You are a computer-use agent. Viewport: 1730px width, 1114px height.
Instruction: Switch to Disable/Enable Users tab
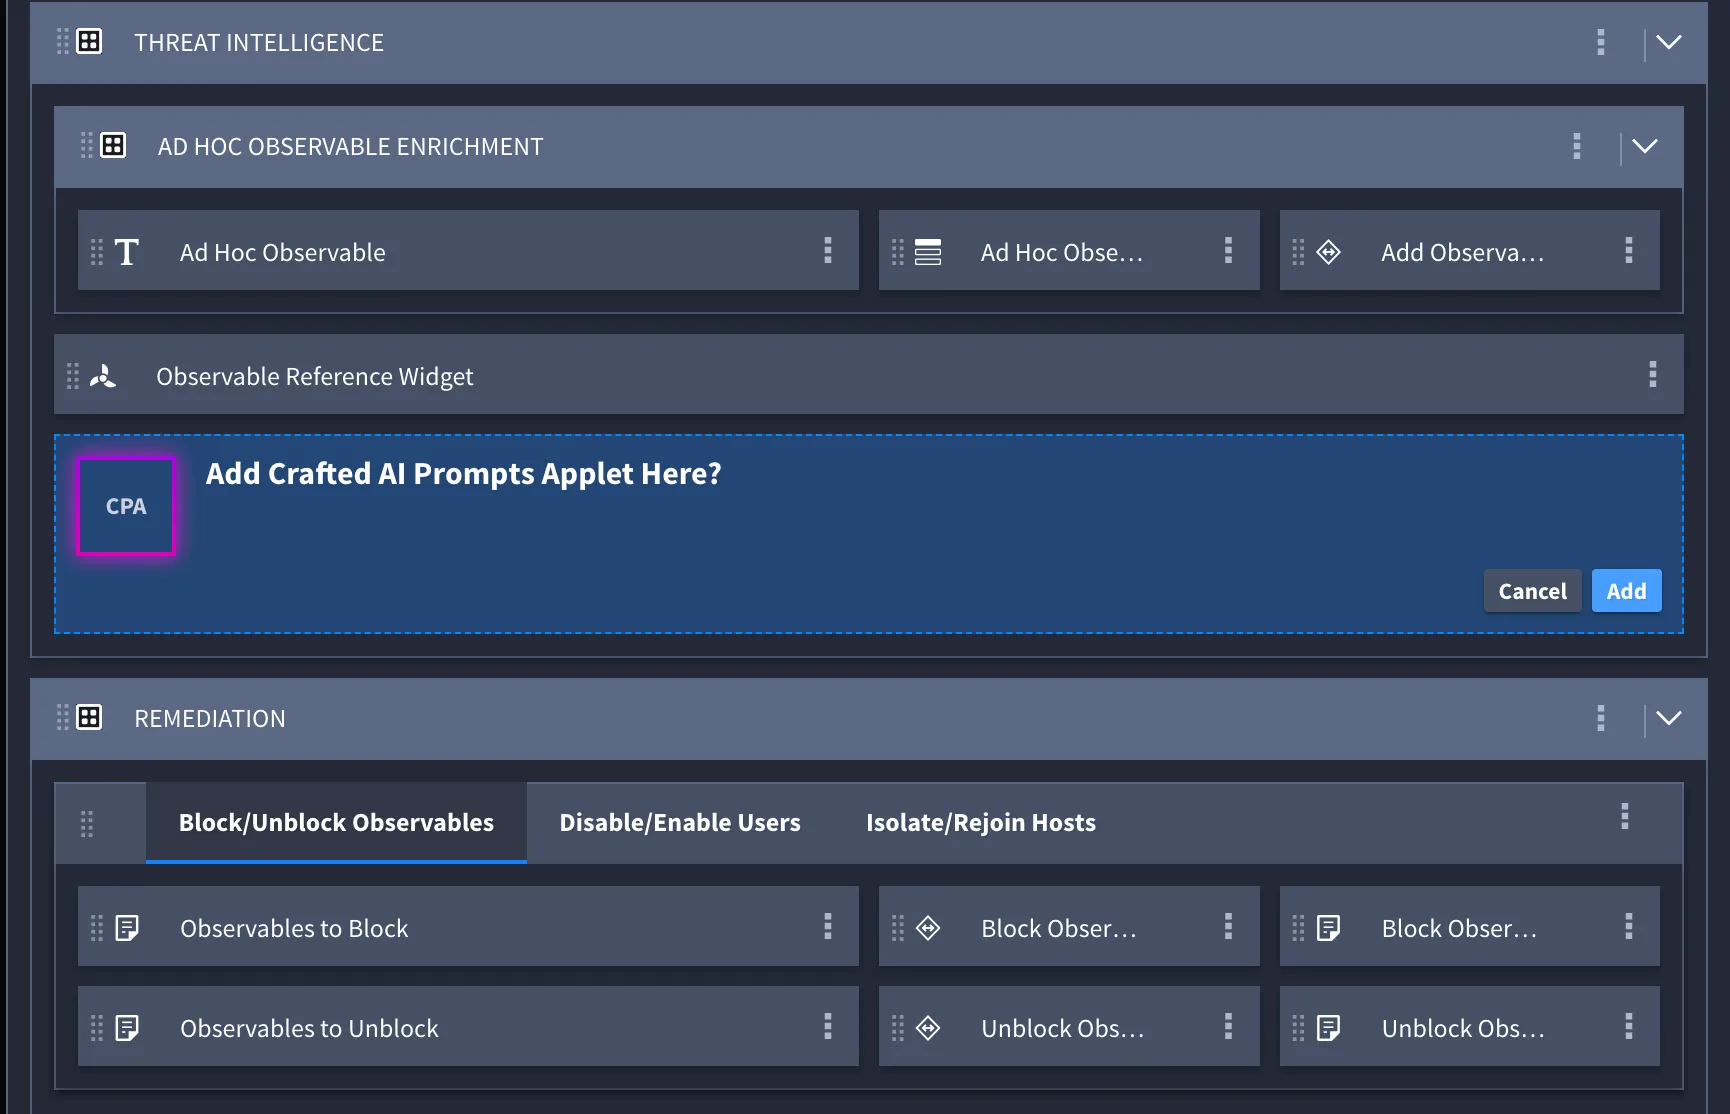click(680, 822)
